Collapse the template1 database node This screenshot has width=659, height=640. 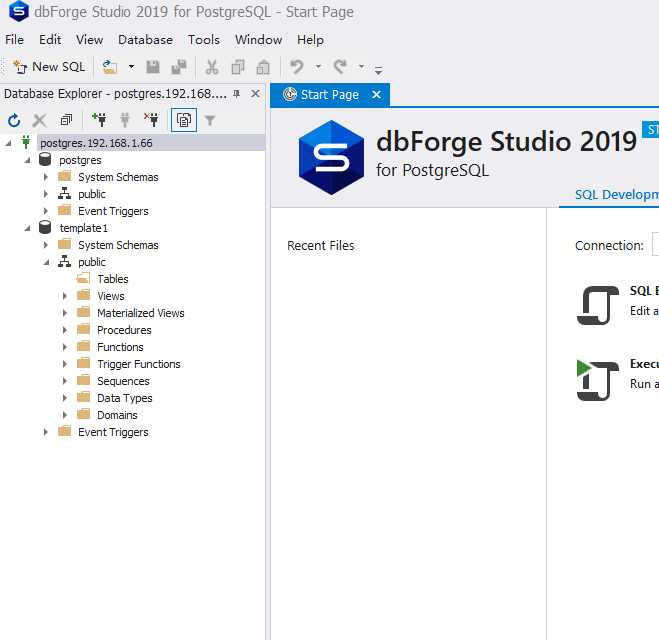(27, 228)
